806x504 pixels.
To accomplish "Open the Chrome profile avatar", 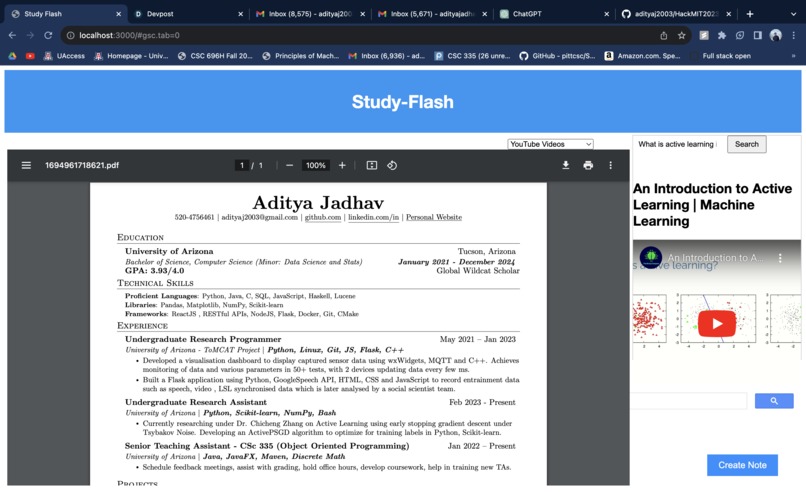I will (776, 35).
